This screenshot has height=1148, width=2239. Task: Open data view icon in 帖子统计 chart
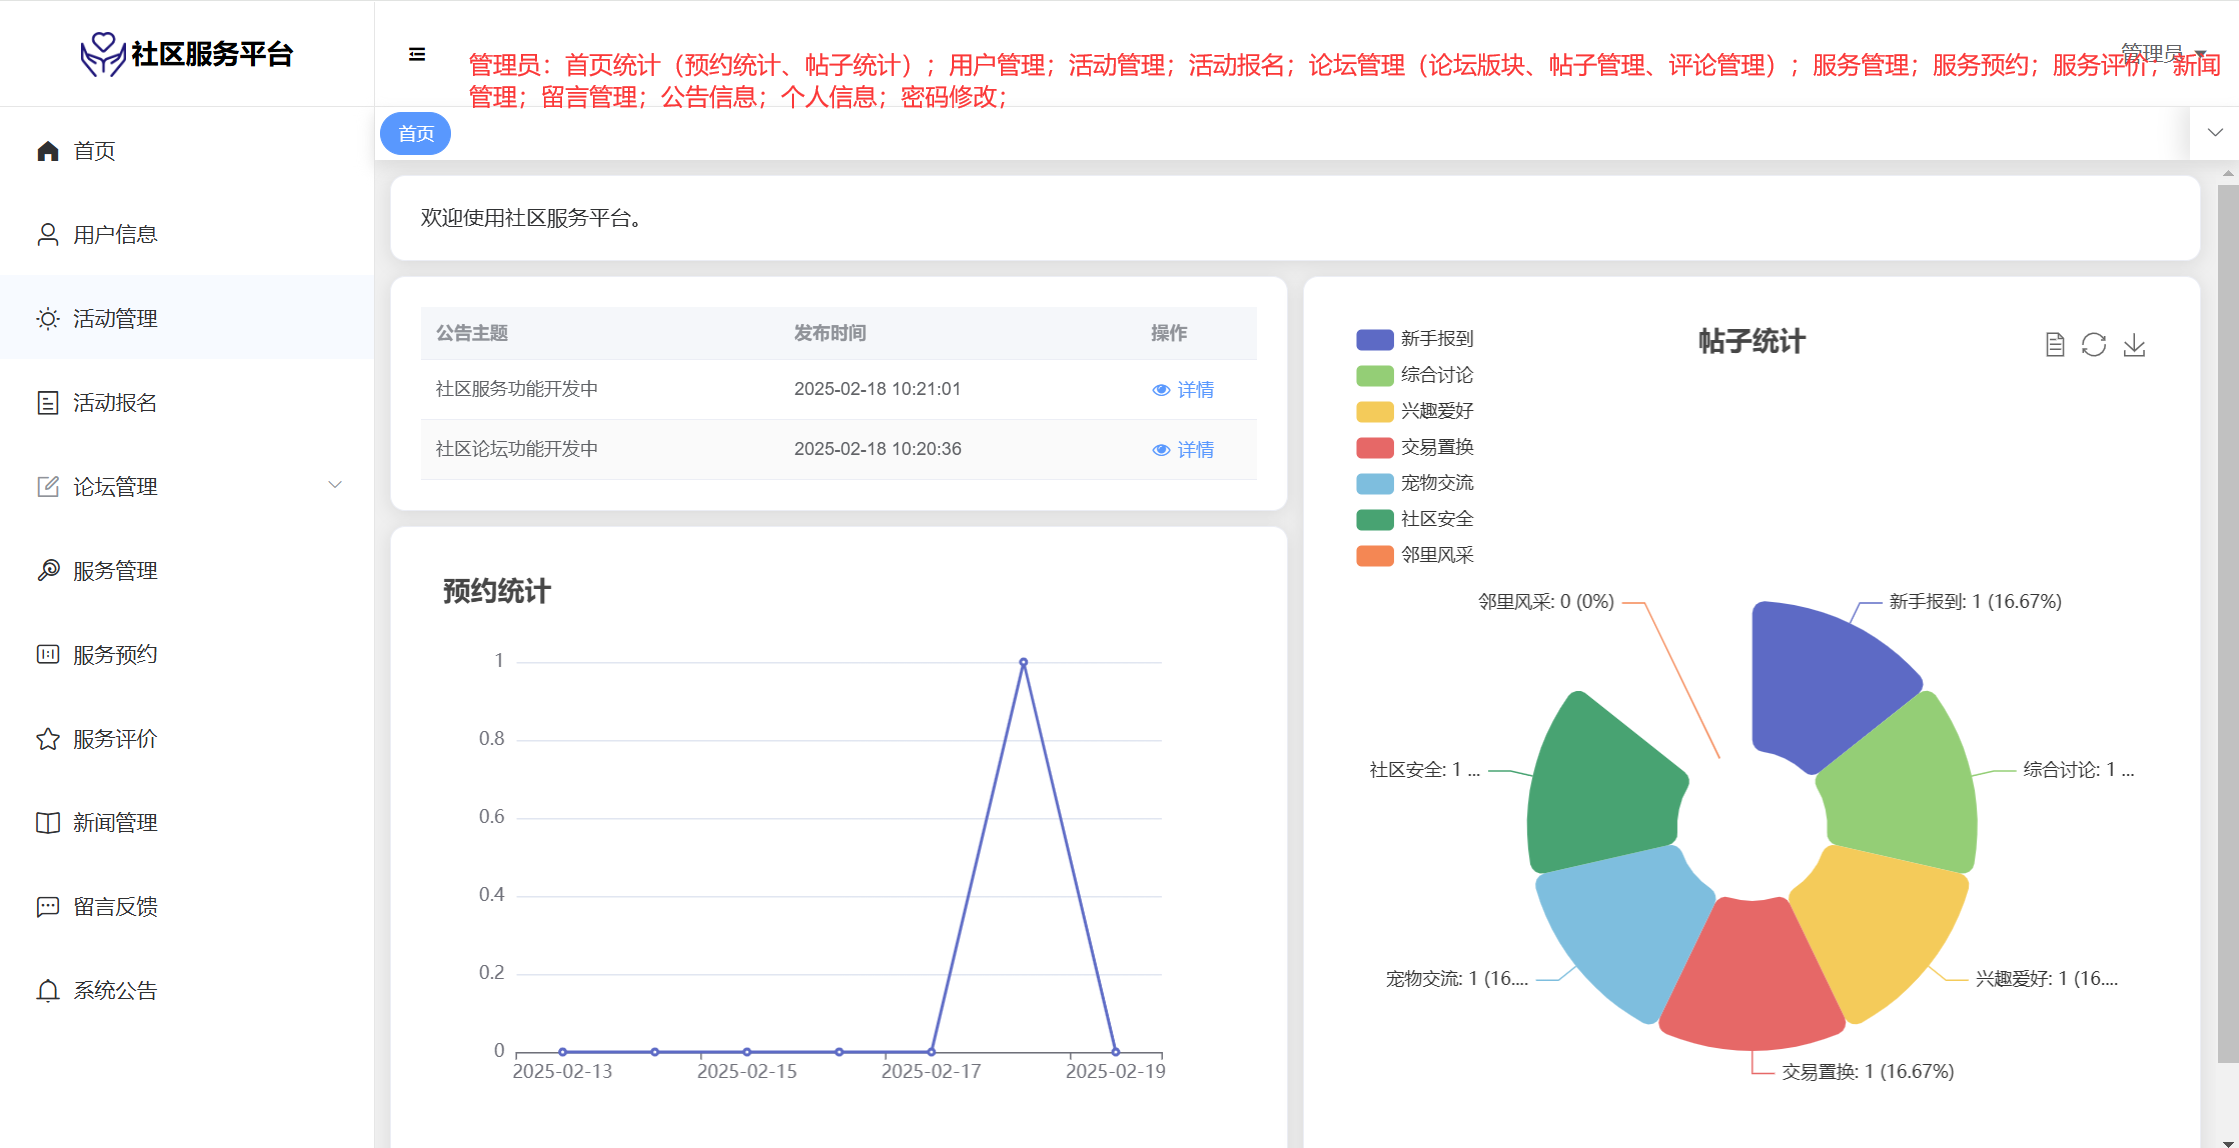(2055, 345)
